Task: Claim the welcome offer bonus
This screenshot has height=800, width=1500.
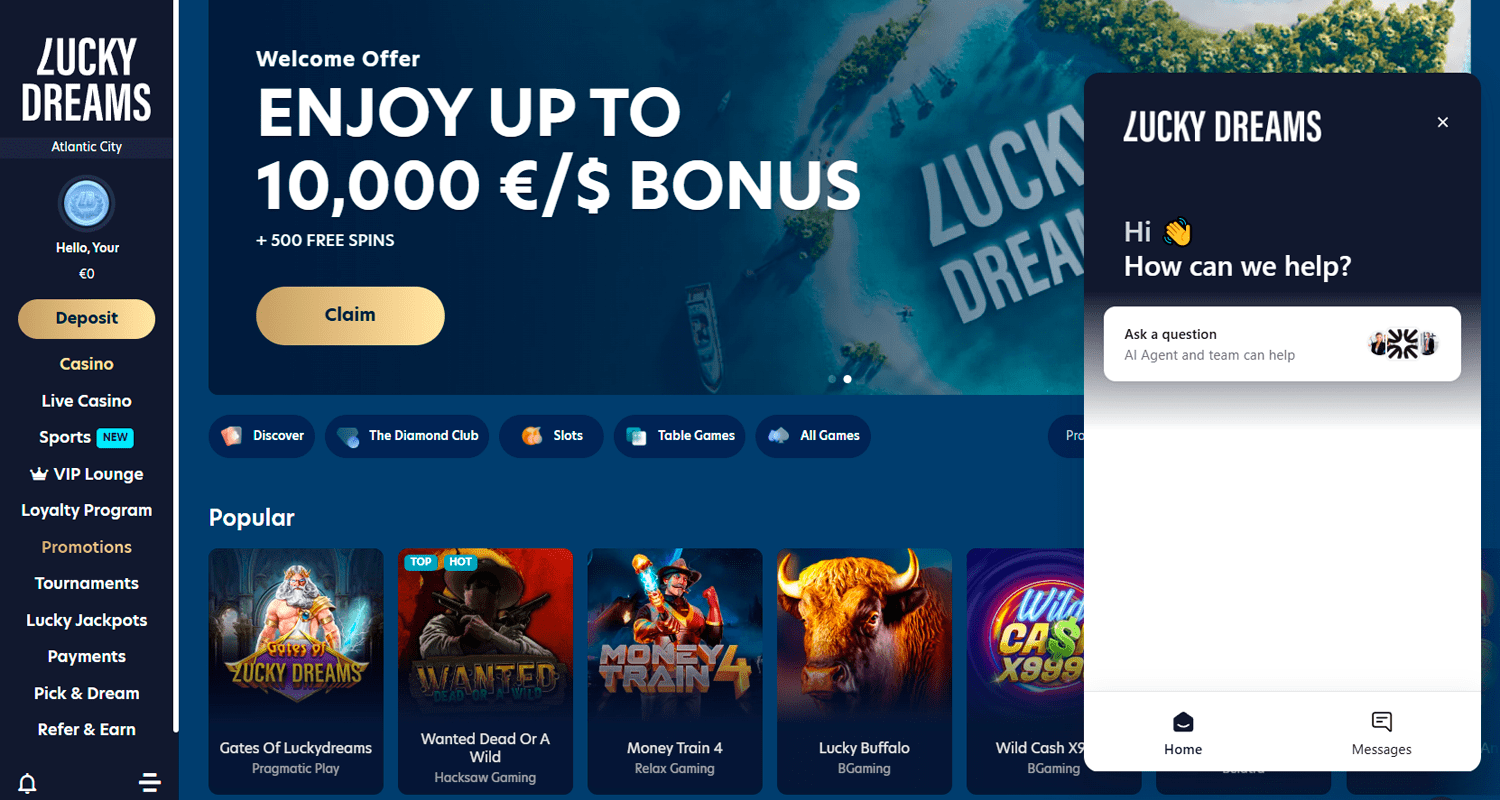Action: [350, 315]
